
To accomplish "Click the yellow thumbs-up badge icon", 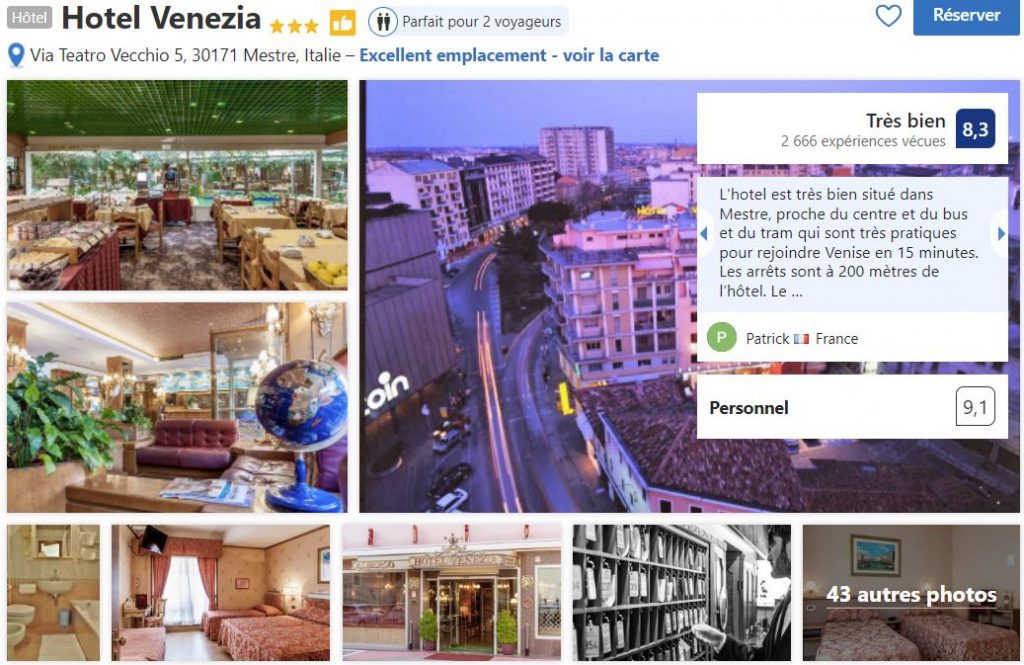I will click(x=342, y=24).
